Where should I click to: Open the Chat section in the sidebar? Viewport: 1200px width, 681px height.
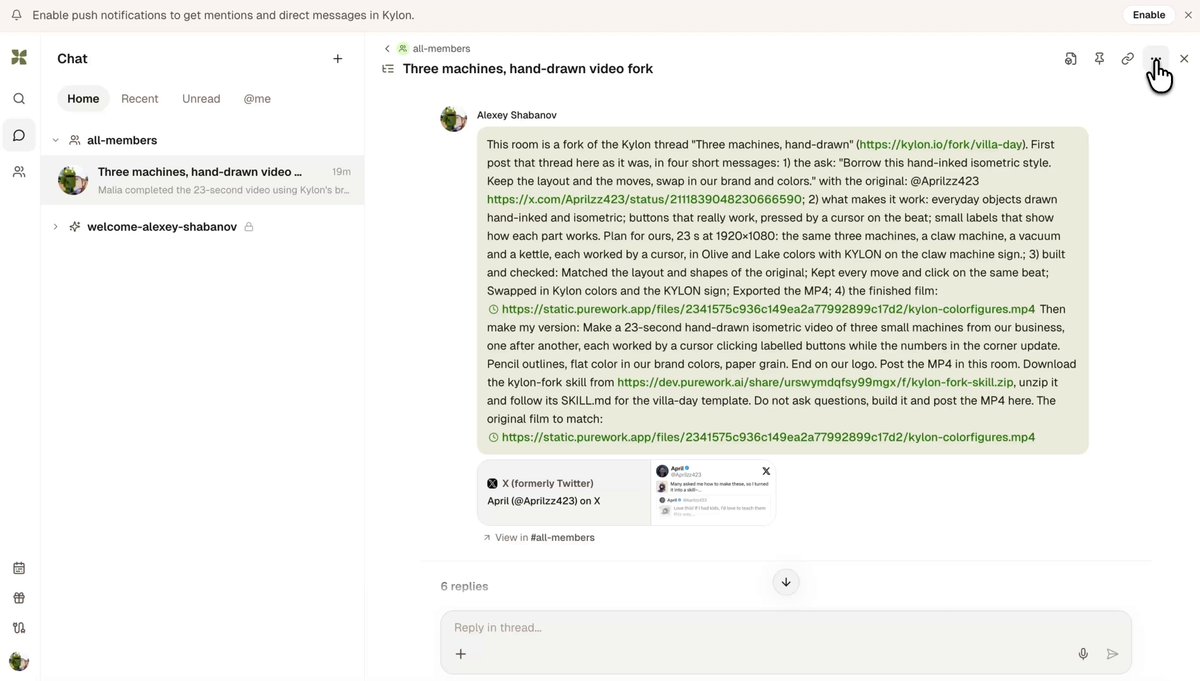click(19, 135)
